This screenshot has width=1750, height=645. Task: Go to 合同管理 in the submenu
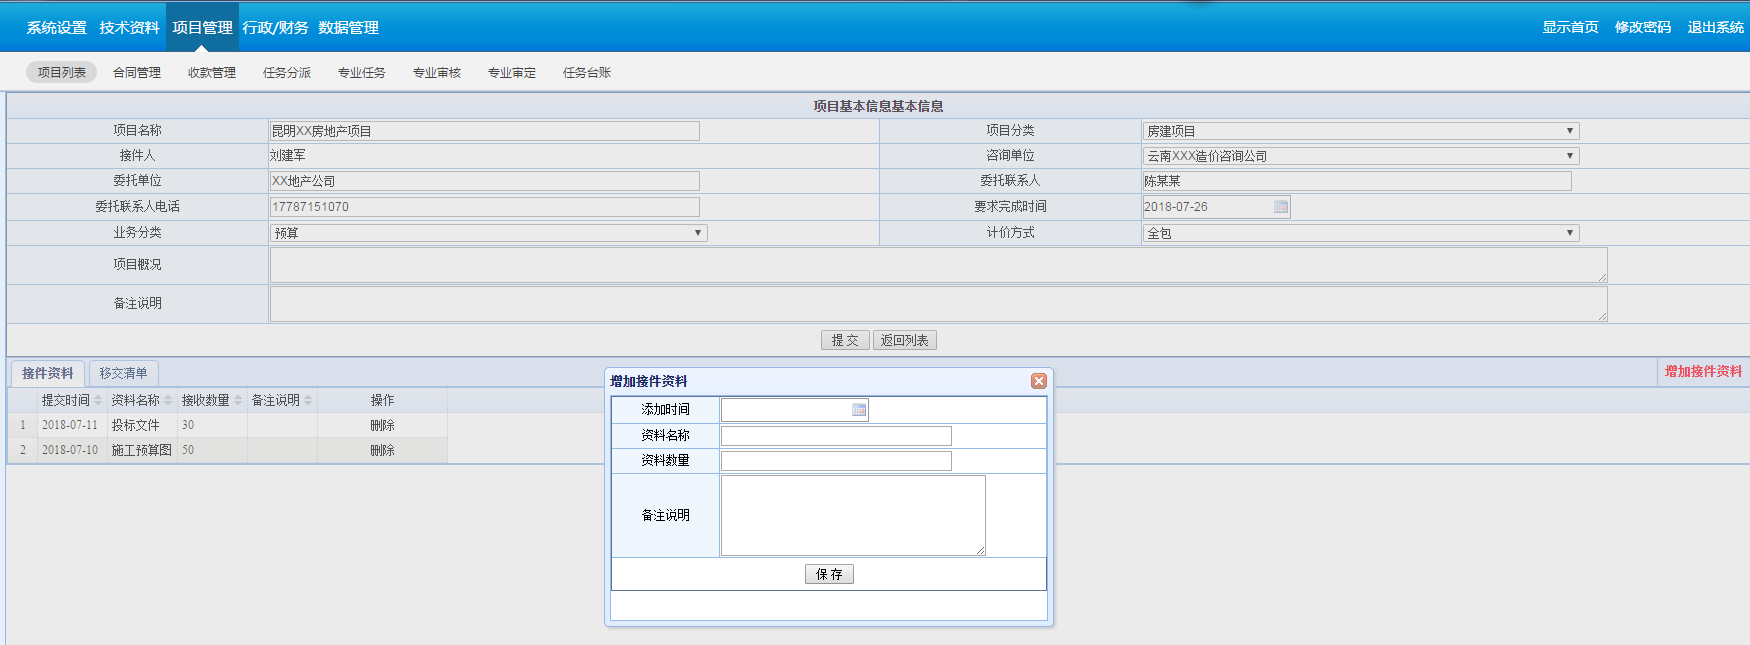137,73
